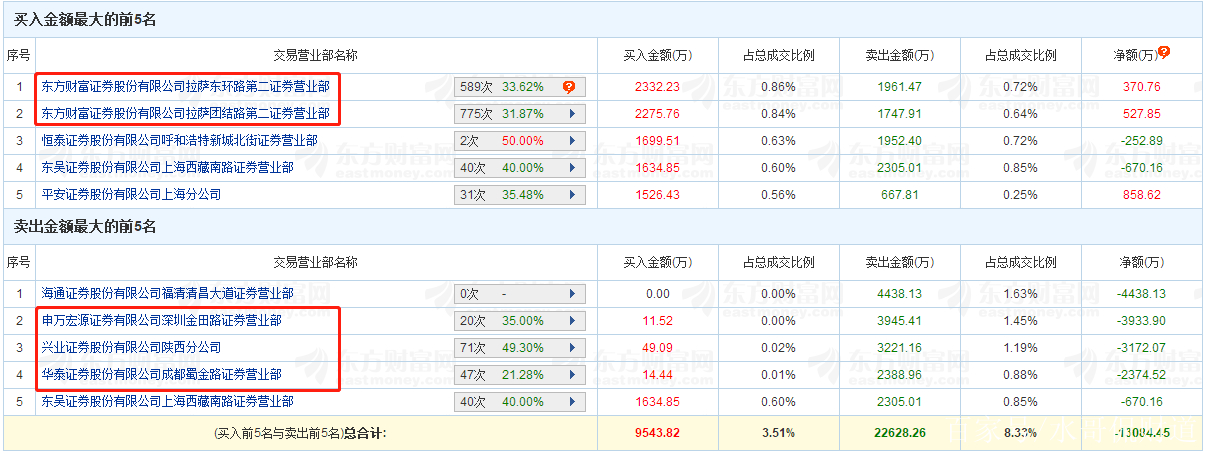Click the sell amount 1747.91
This screenshot has width=1207, height=454.
point(899,113)
